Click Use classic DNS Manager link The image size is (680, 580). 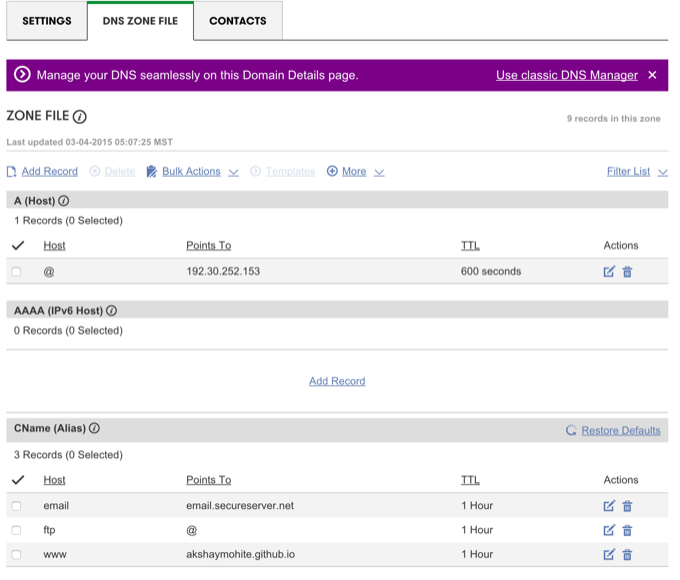[x=566, y=75]
